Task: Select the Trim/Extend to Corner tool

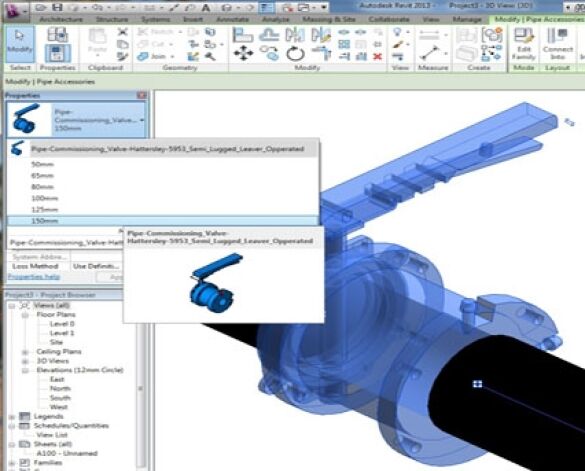Action: click(321, 53)
